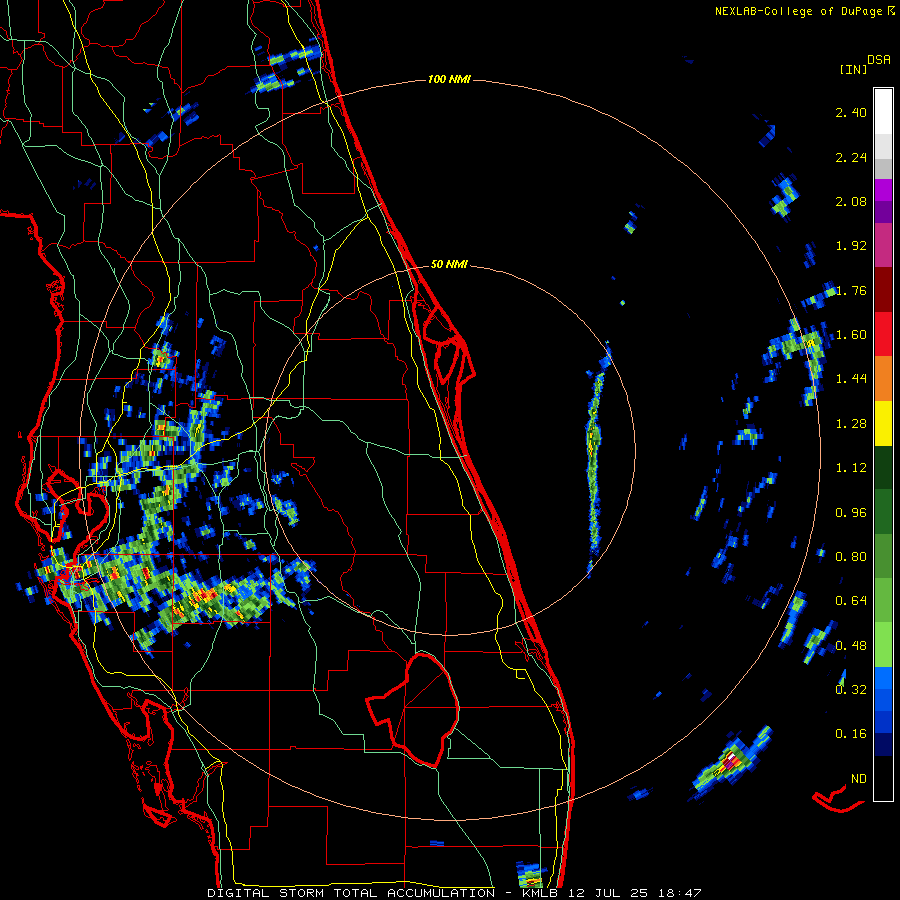Select the 0.64 legend value

pos(851,601)
